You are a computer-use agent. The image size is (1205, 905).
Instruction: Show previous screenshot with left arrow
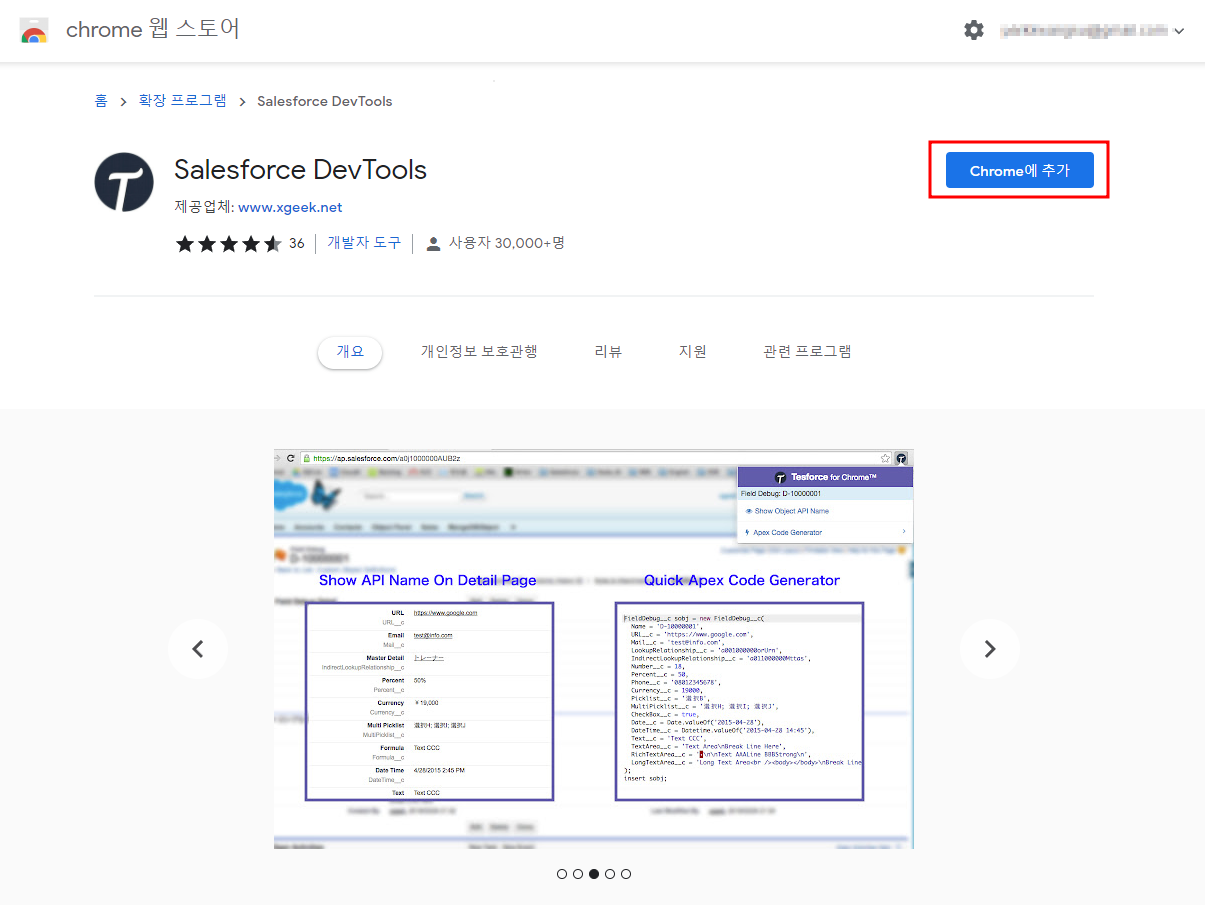click(198, 649)
